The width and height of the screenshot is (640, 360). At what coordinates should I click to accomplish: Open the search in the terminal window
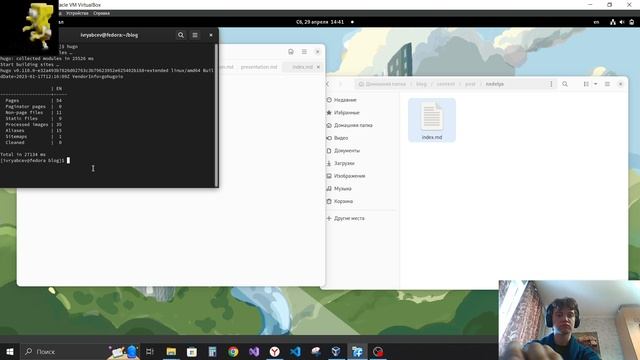coord(181,35)
